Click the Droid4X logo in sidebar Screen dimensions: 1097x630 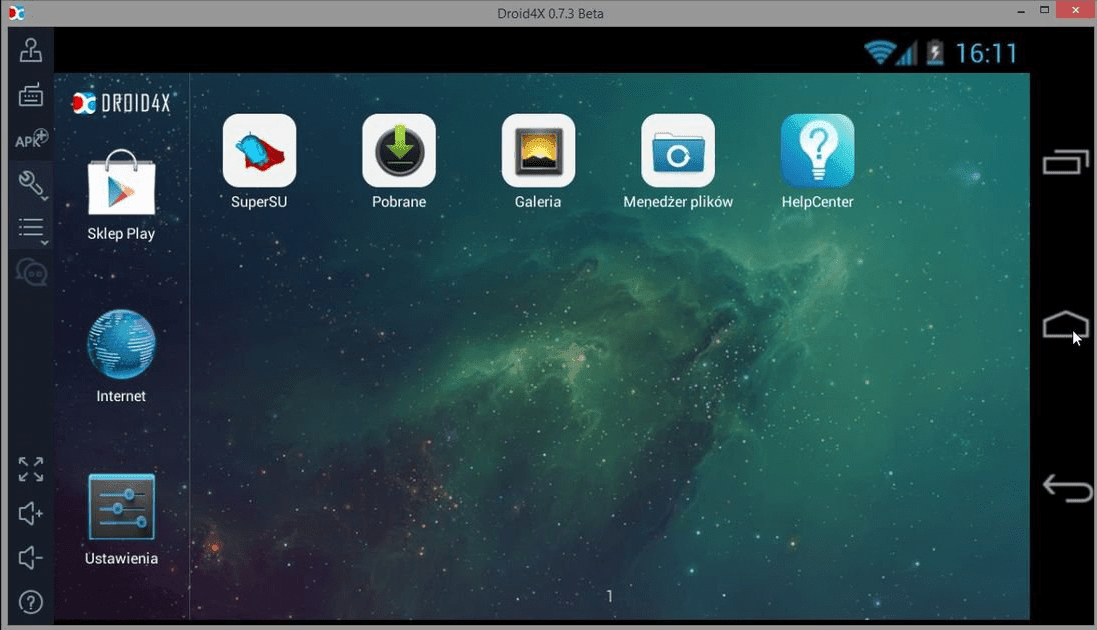pyautogui.click(x=121, y=104)
